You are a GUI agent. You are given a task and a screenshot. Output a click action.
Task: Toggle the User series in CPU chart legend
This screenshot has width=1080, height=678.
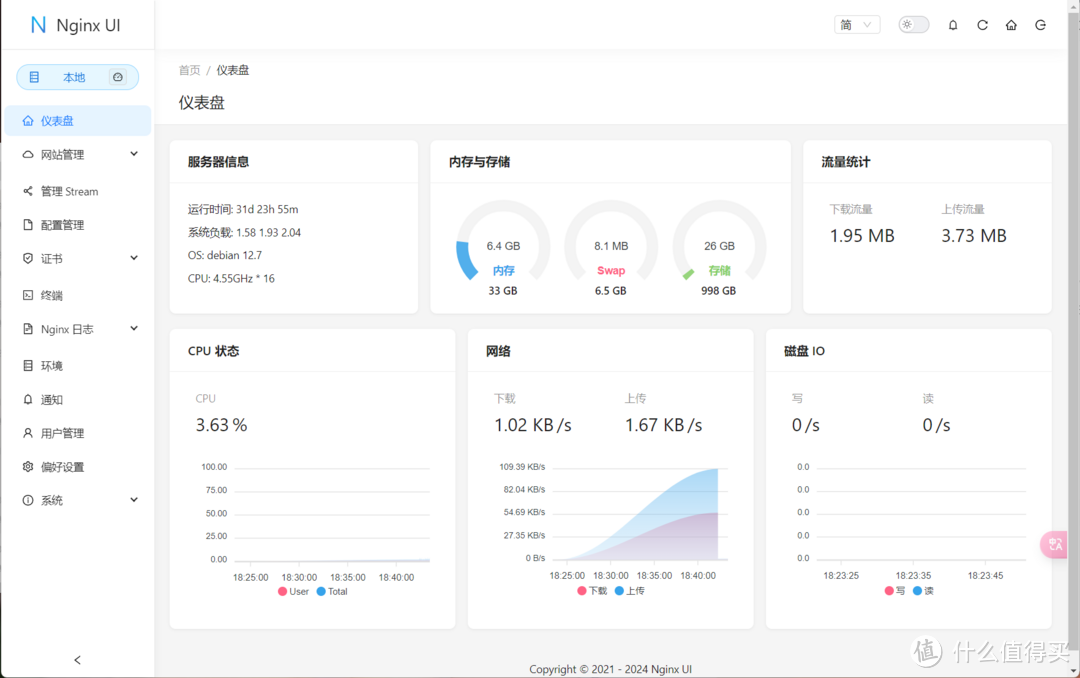(292, 591)
